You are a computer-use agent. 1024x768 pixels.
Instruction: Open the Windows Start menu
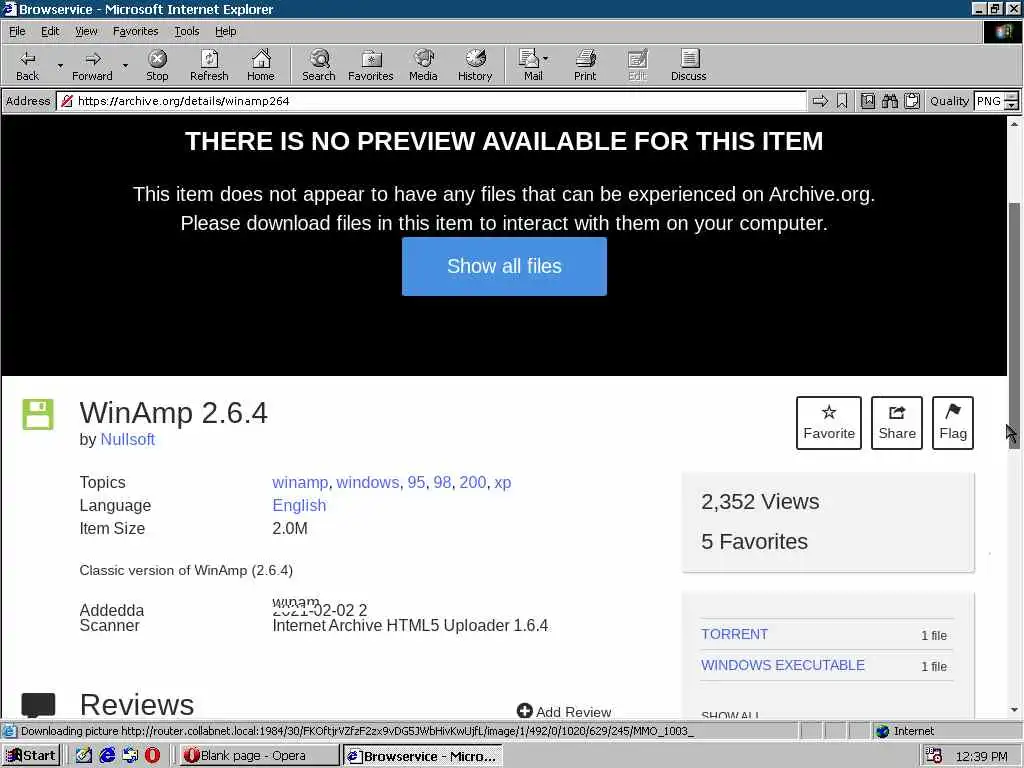tap(31, 756)
